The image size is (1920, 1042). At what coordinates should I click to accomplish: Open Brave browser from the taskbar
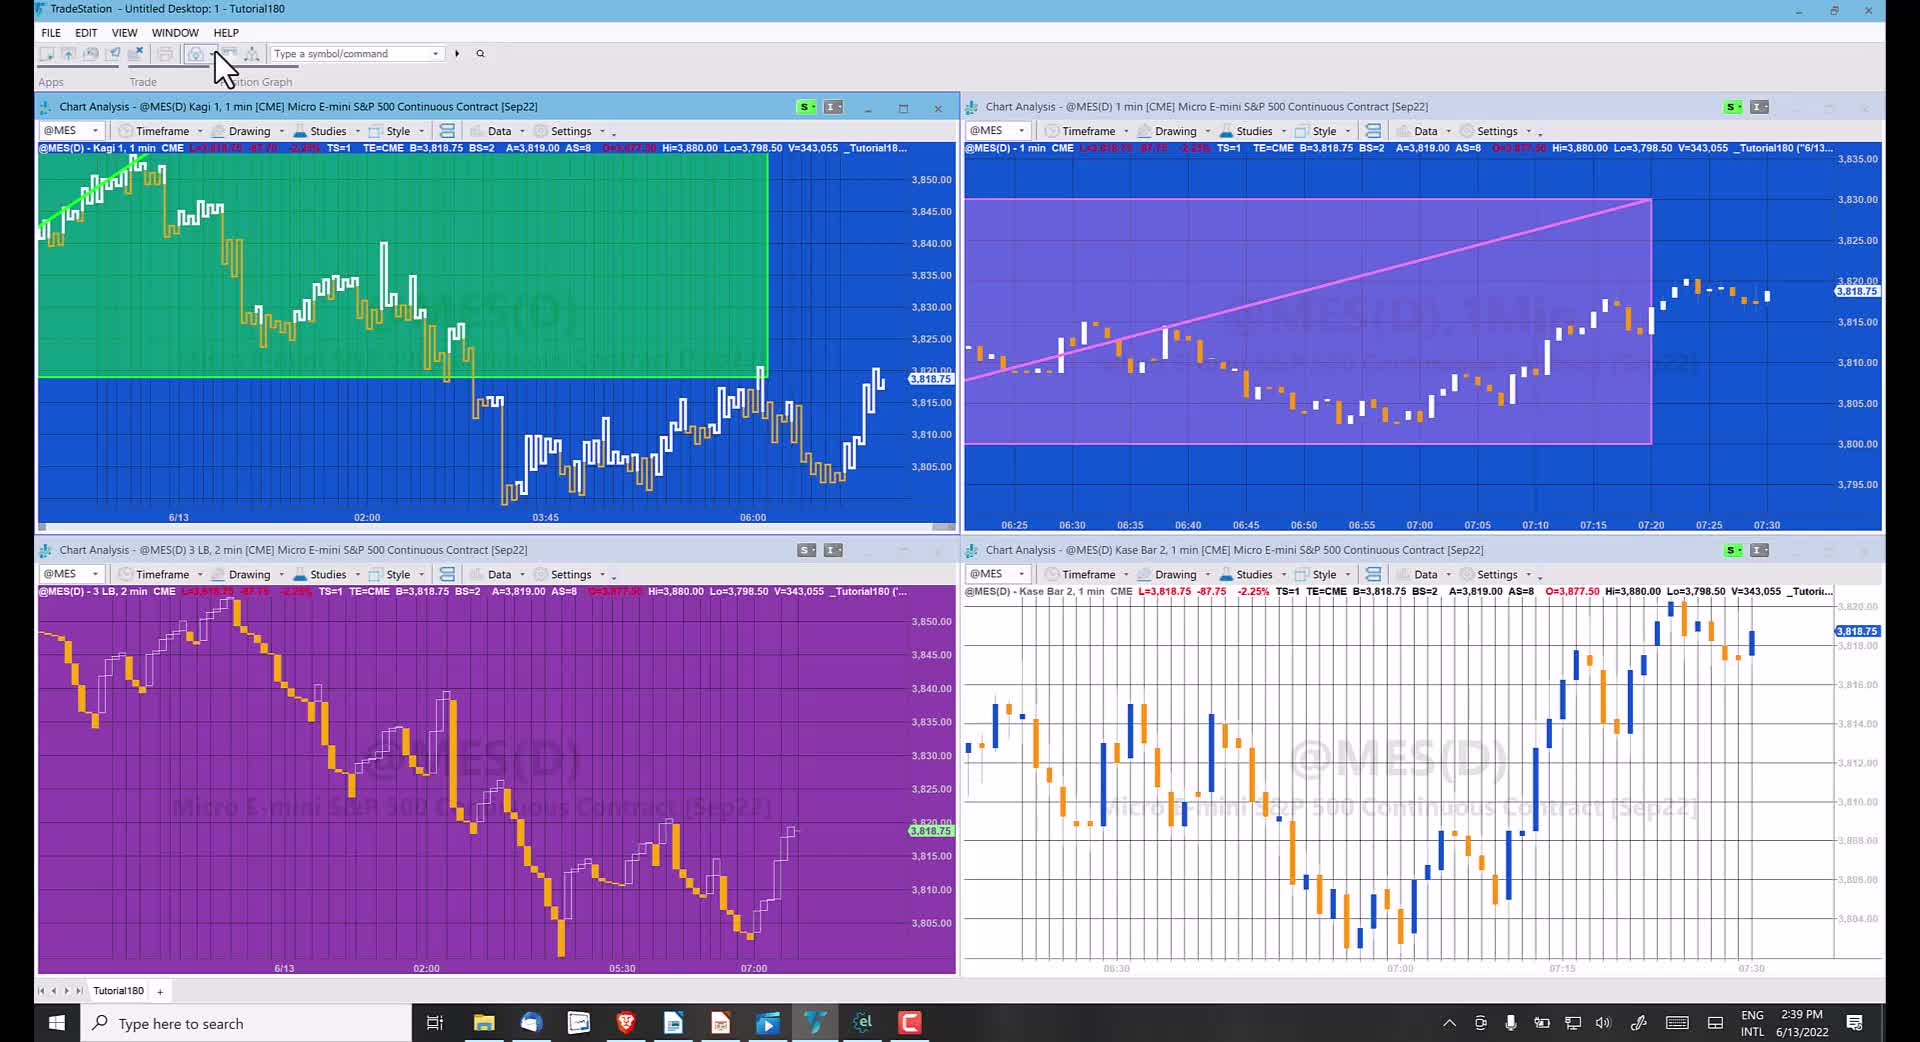pyautogui.click(x=626, y=1023)
